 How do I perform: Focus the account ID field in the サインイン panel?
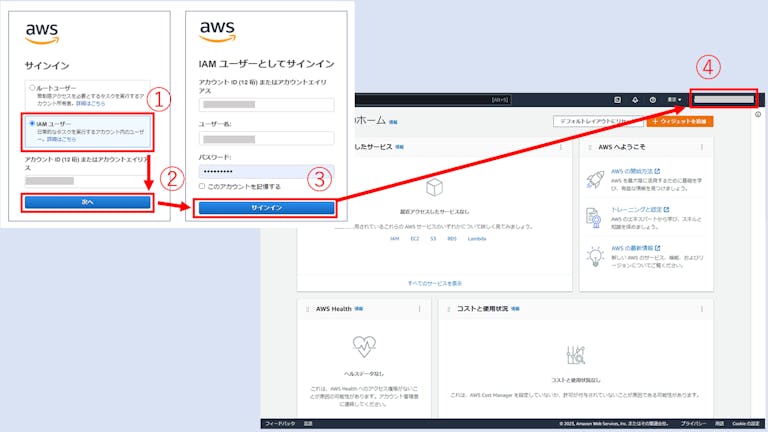coord(86,181)
